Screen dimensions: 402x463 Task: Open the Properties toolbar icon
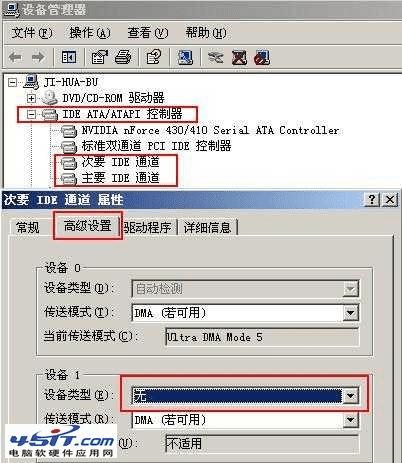click(x=100, y=57)
